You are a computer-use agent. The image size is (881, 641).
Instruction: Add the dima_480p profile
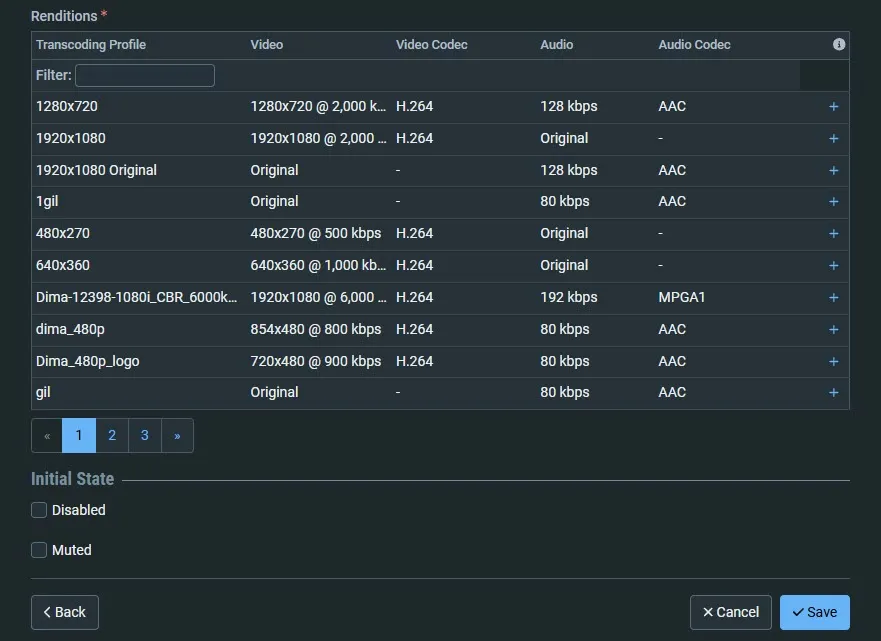833,330
